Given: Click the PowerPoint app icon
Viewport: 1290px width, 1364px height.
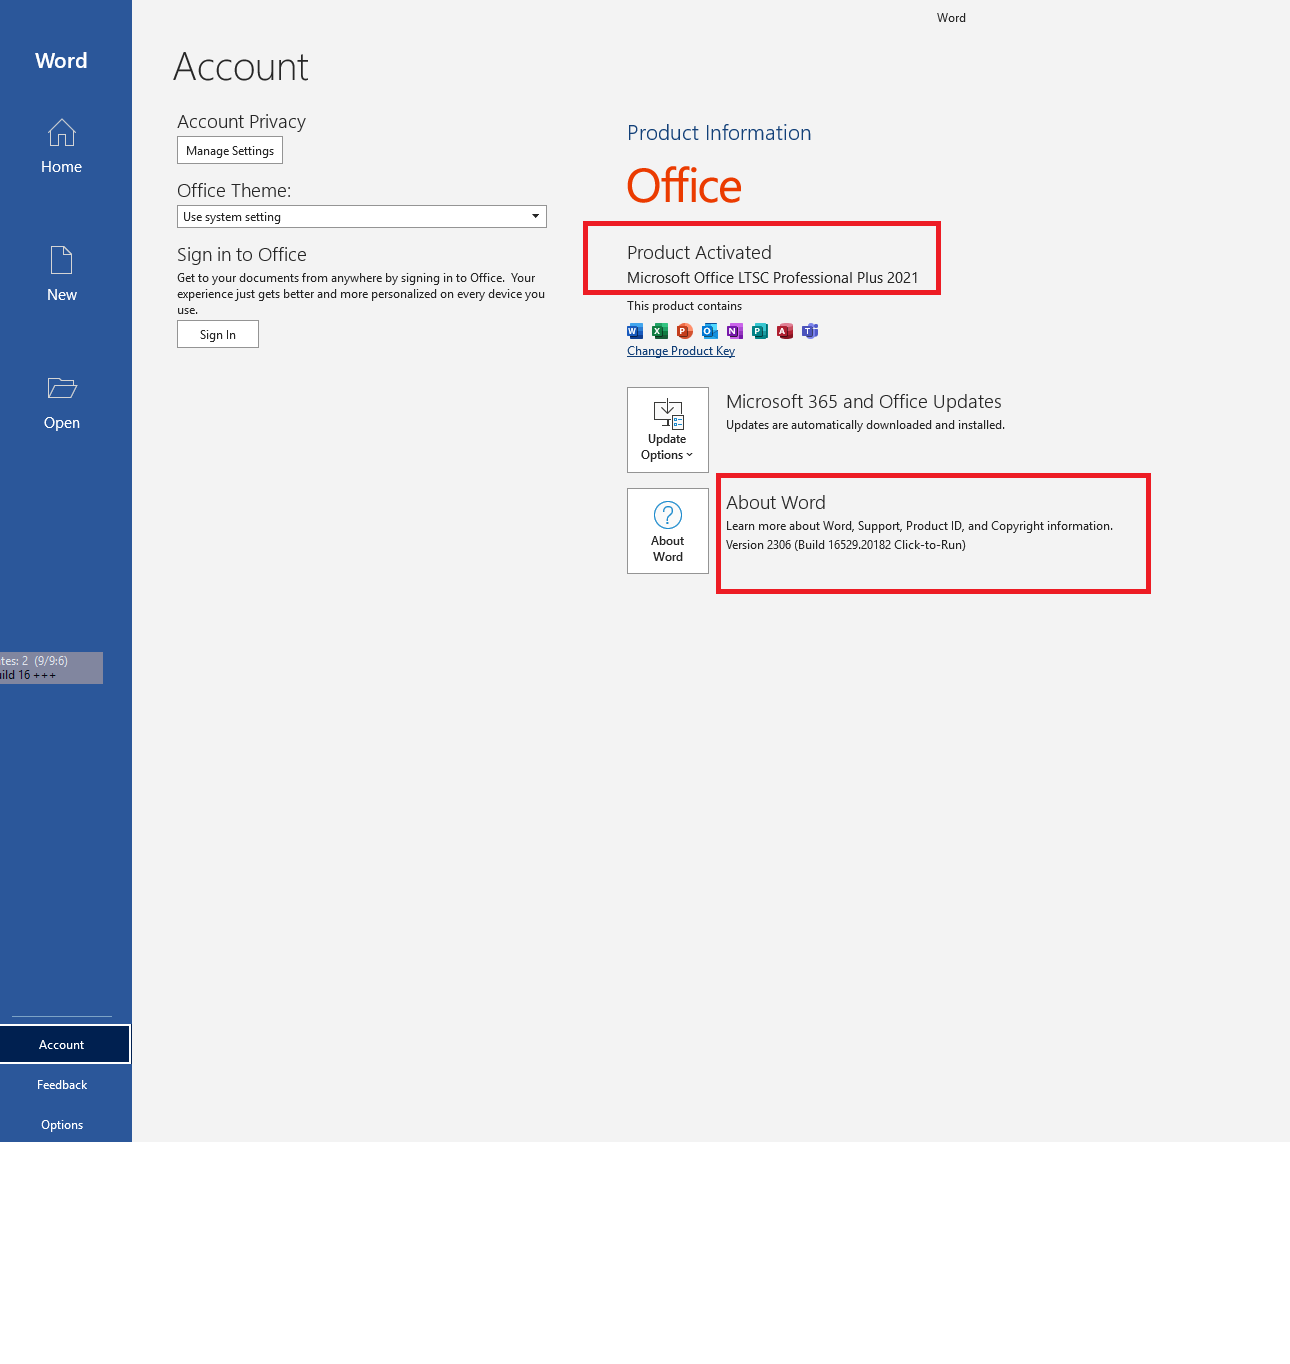Looking at the screenshot, I should point(685,331).
